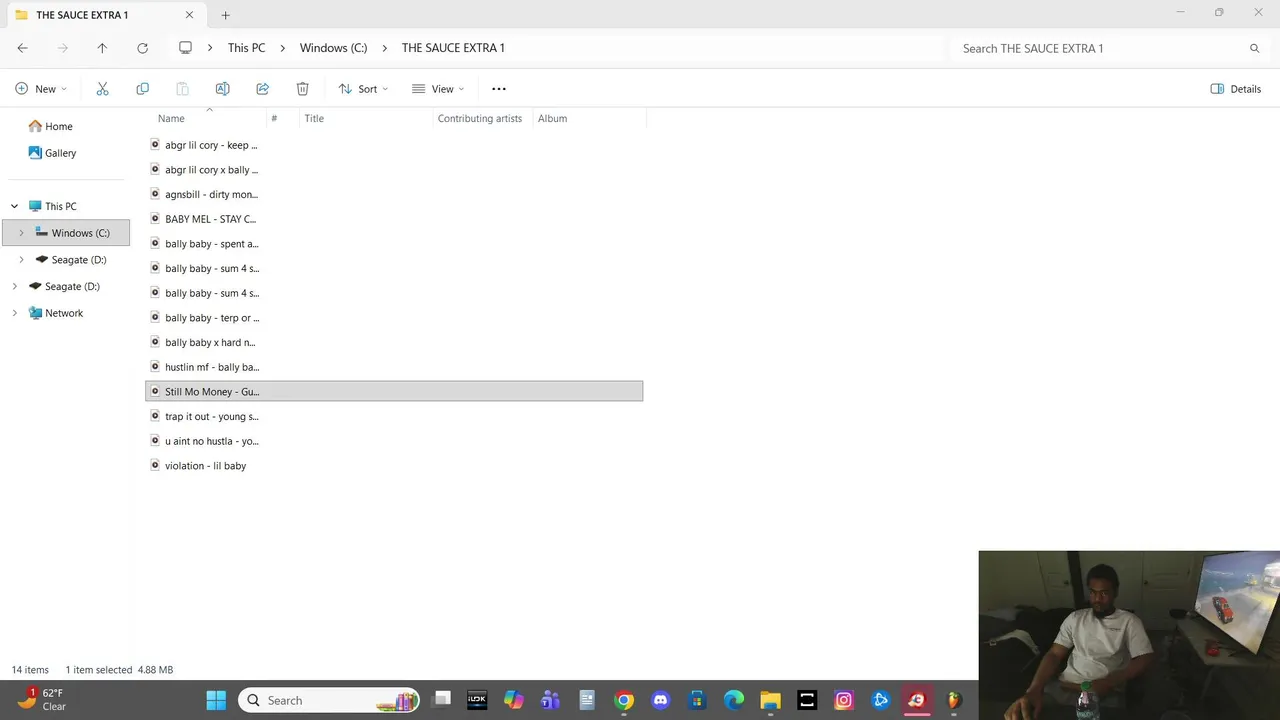
Task: Open Microsoft Edge from the taskbar
Action: click(734, 700)
